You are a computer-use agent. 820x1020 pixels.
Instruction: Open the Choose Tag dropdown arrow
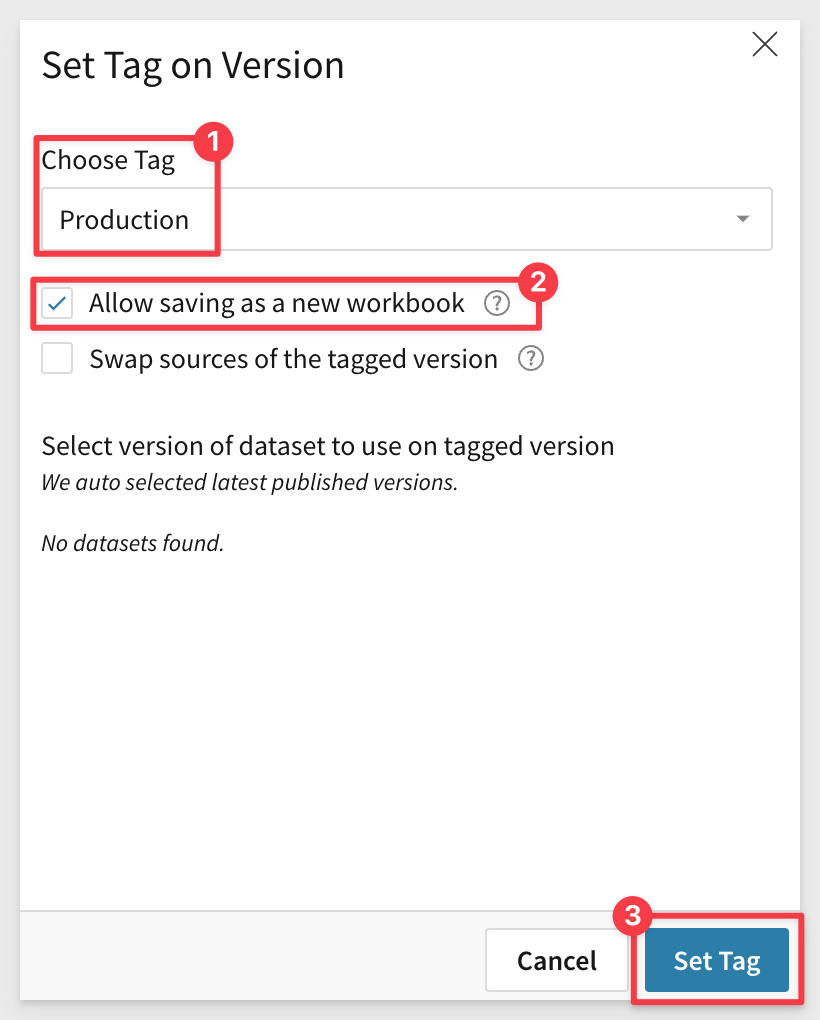pyautogui.click(x=742, y=219)
